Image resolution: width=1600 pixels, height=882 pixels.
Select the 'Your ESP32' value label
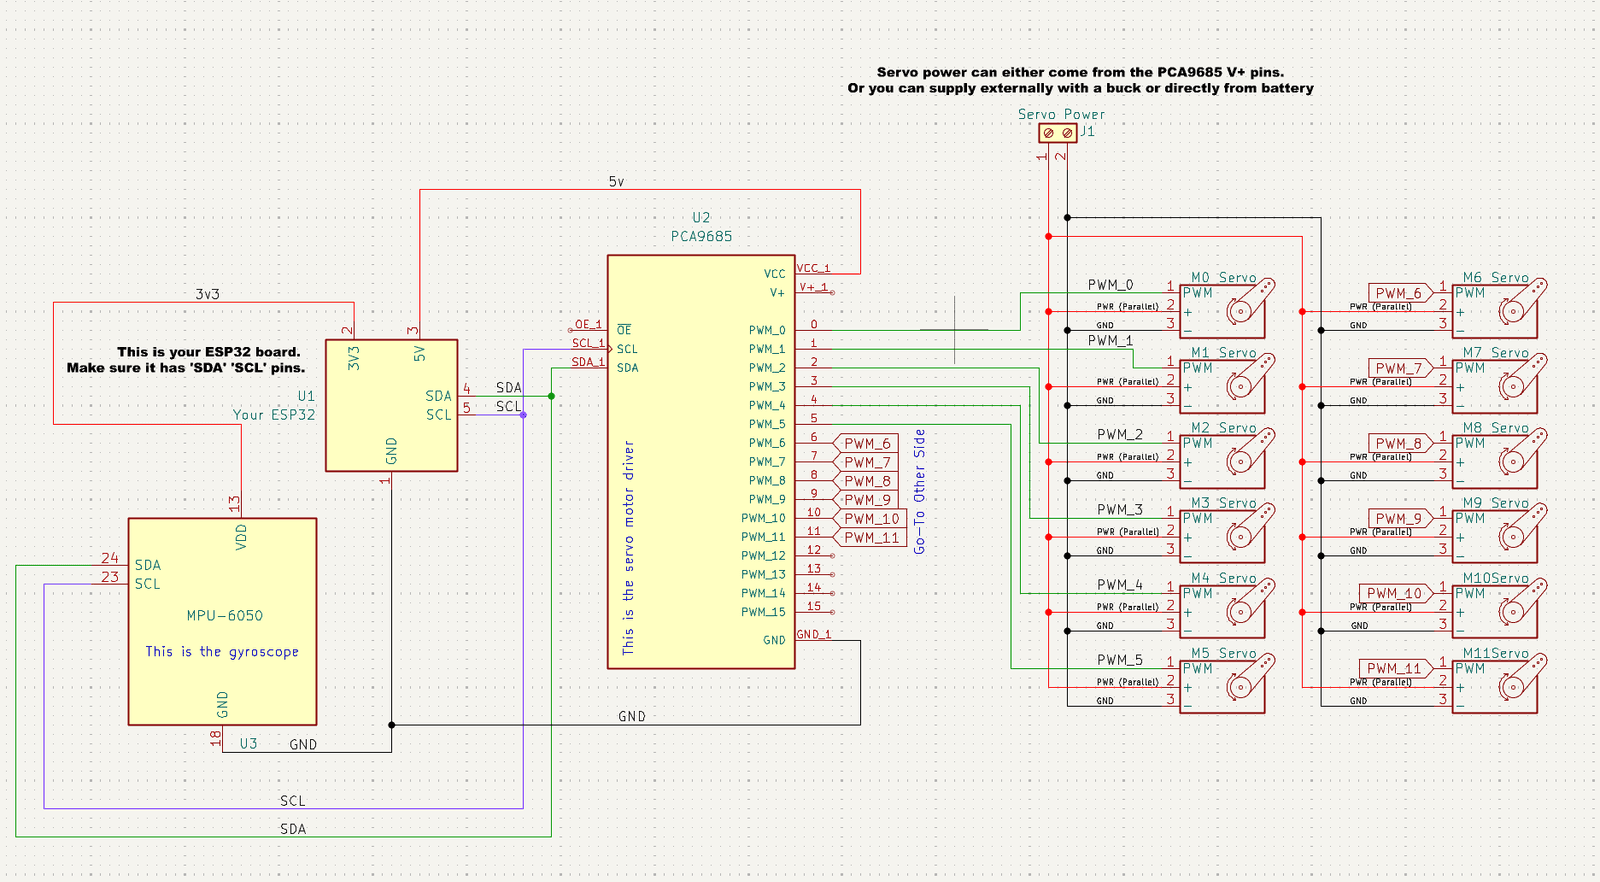point(274,415)
